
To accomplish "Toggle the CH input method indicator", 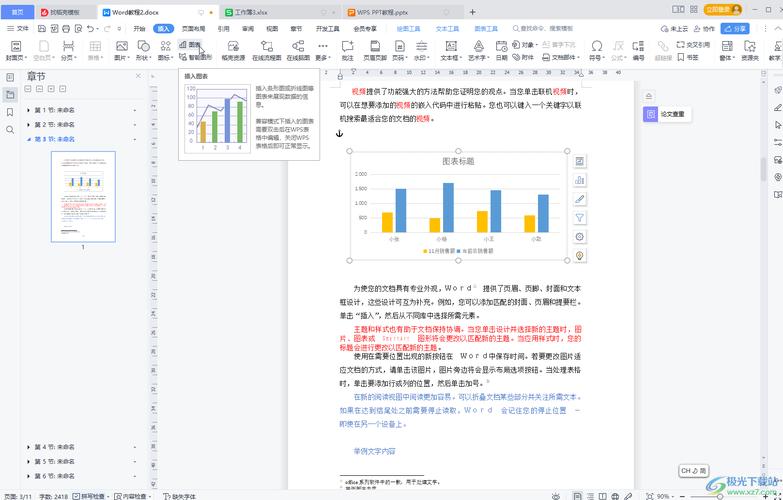I will [x=694, y=471].
